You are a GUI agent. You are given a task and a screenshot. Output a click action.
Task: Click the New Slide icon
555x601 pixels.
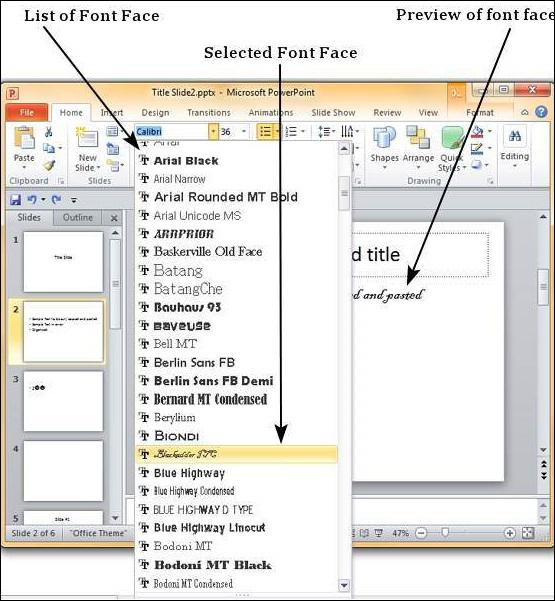click(x=87, y=138)
